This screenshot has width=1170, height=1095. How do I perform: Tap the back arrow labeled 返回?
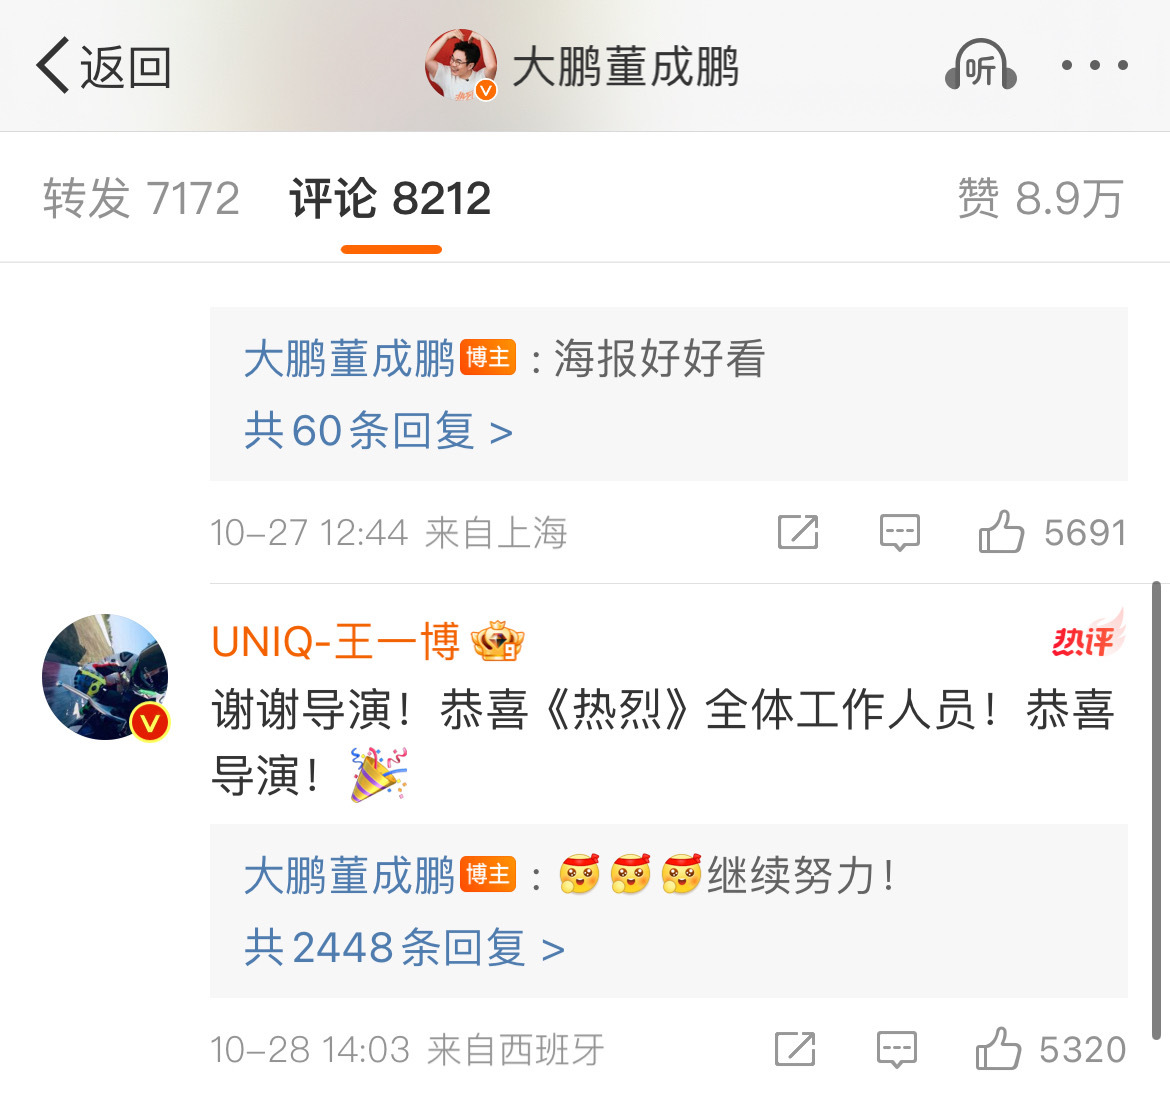[104, 66]
